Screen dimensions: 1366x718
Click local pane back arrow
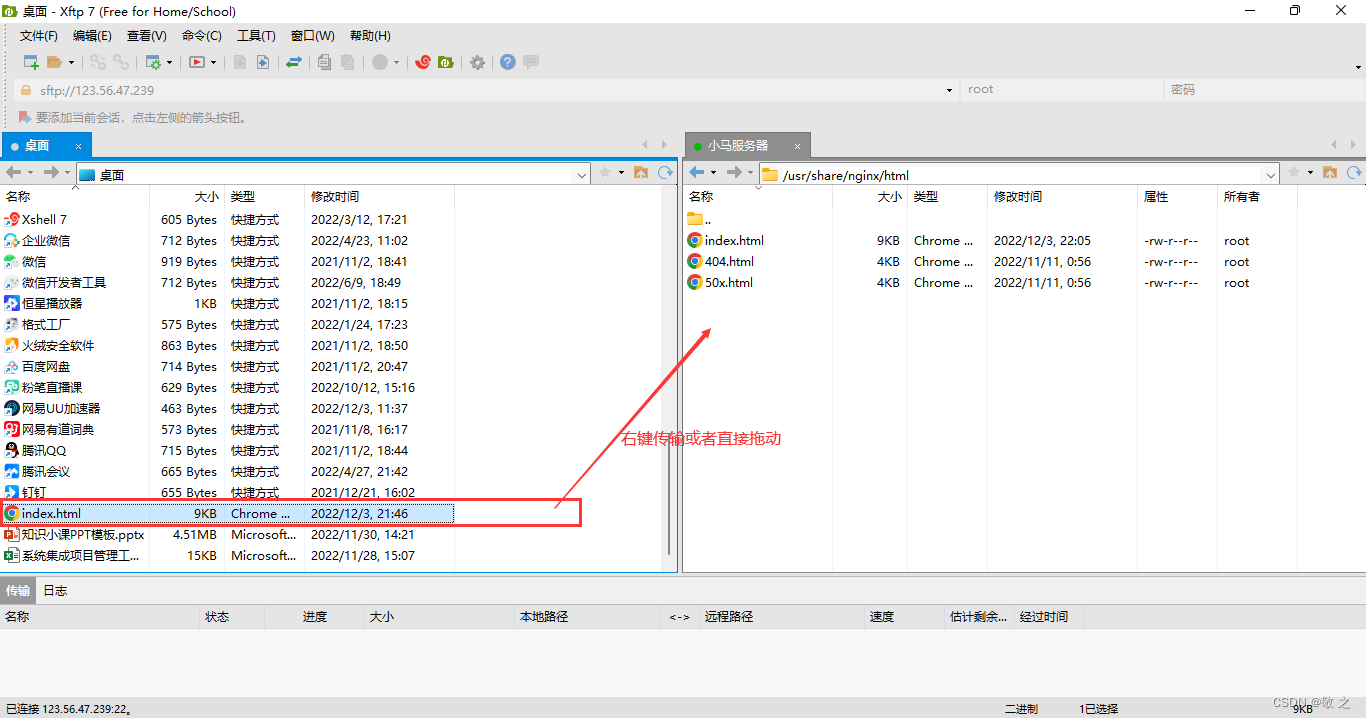(x=14, y=173)
